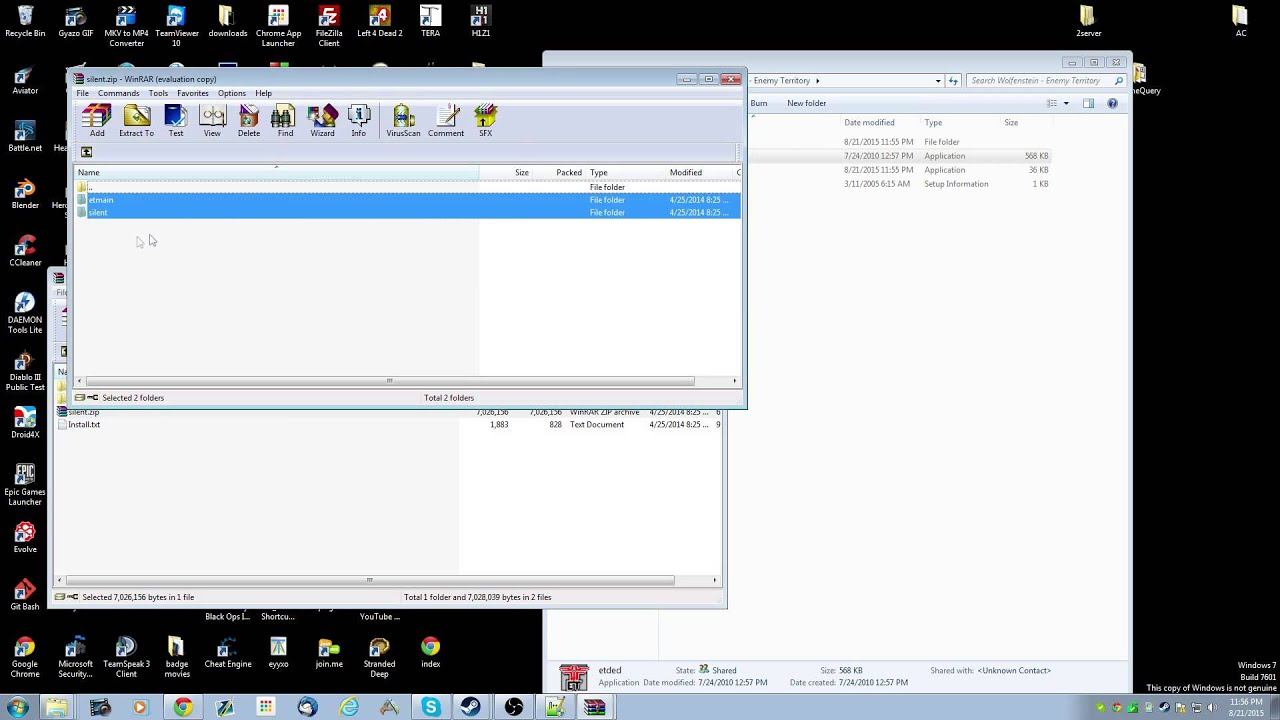This screenshot has width=1280, height=720.
Task: Open the Options menu
Action: (x=232, y=93)
